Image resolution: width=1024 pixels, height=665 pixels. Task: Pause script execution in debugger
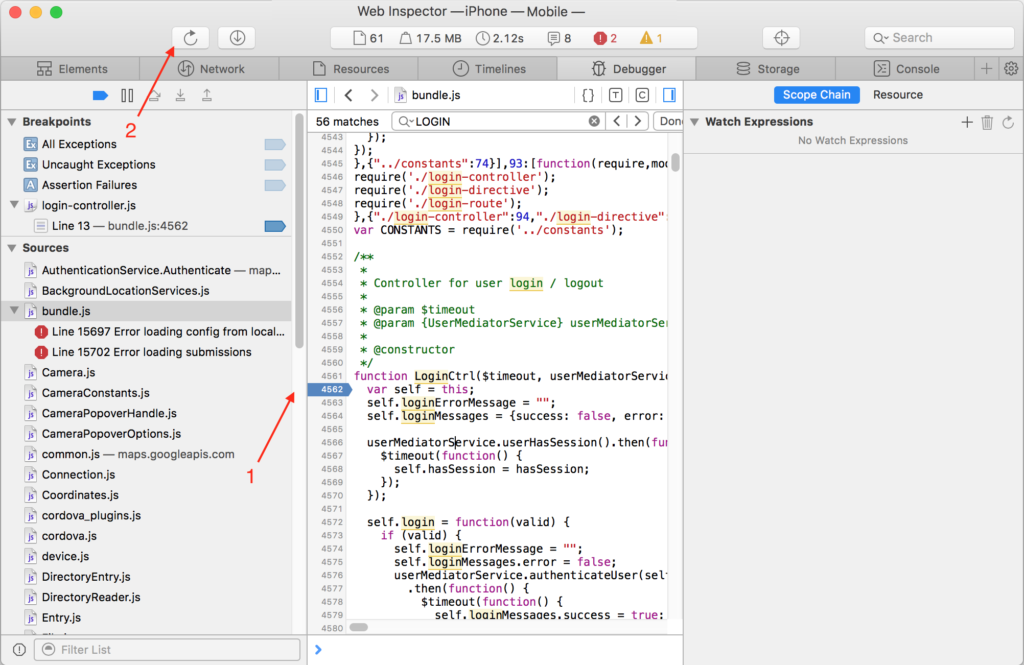[127, 95]
